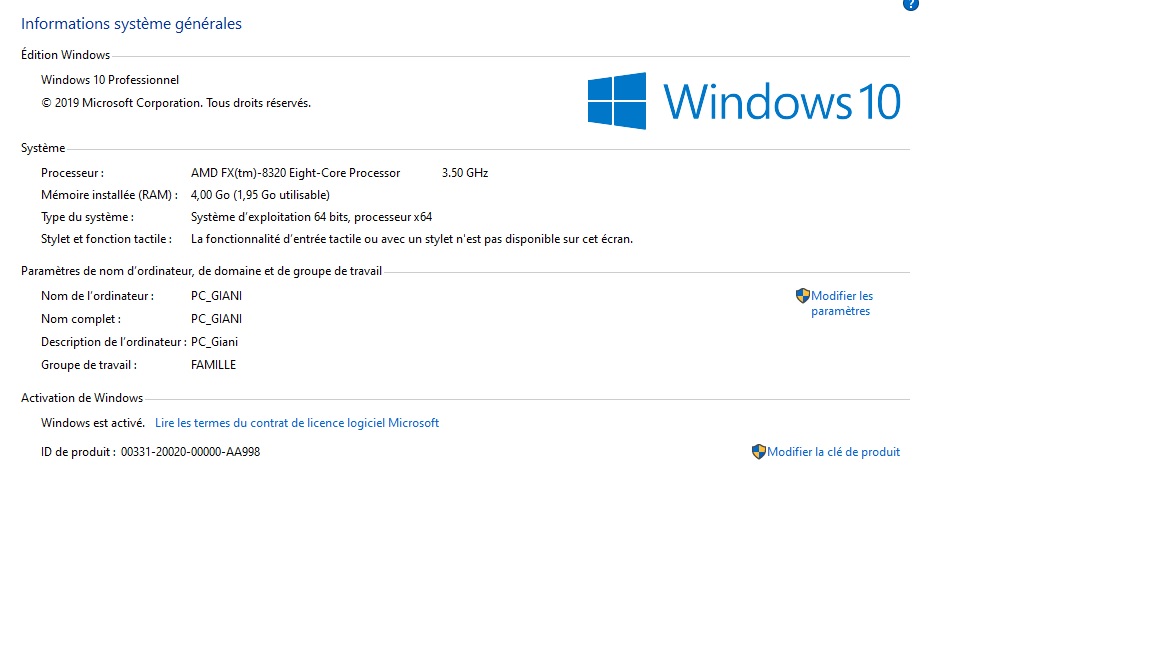Click the Nom de l'ordinateur label
Screen dimensions: 1152x648
98,296
